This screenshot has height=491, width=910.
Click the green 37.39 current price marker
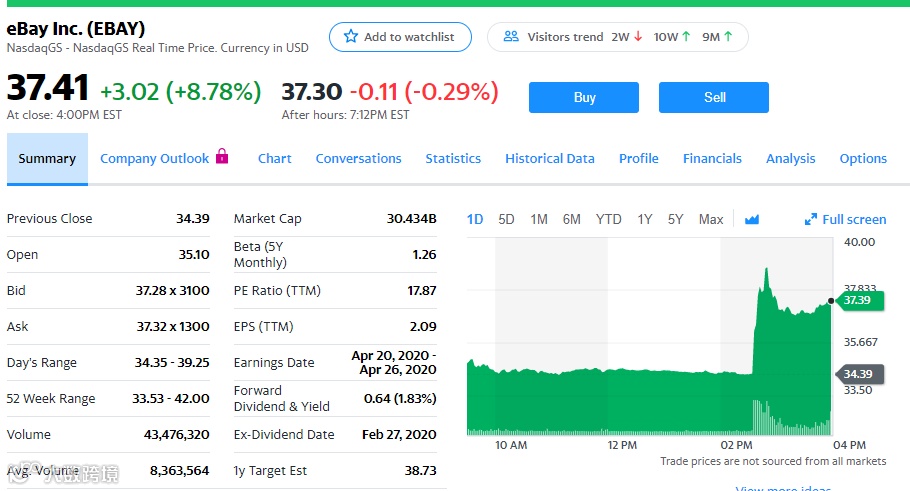(x=861, y=300)
